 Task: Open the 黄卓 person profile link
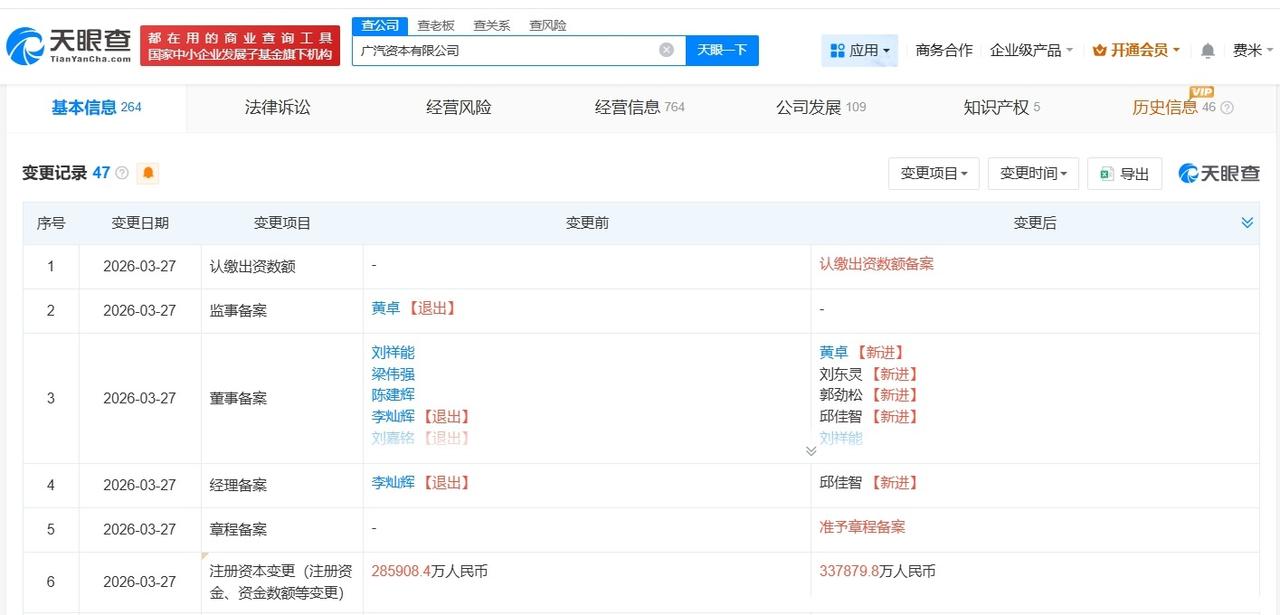tap(386, 308)
